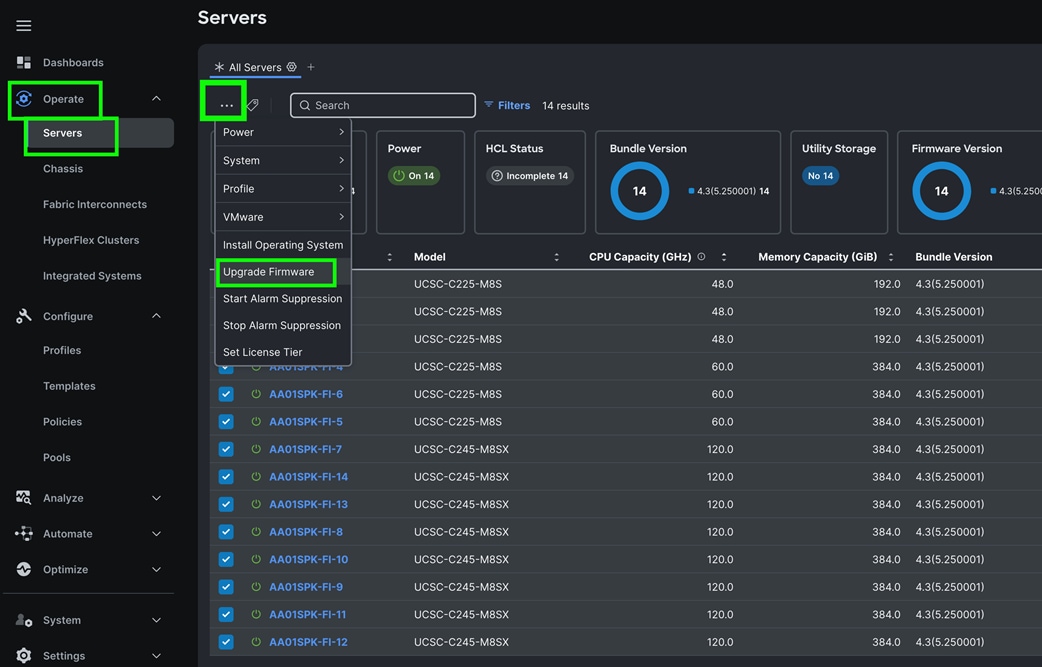Viewport: 1042px width, 667px height.
Task: Expand the Optimize section chevron
Action: pyautogui.click(x=156, y=569)
